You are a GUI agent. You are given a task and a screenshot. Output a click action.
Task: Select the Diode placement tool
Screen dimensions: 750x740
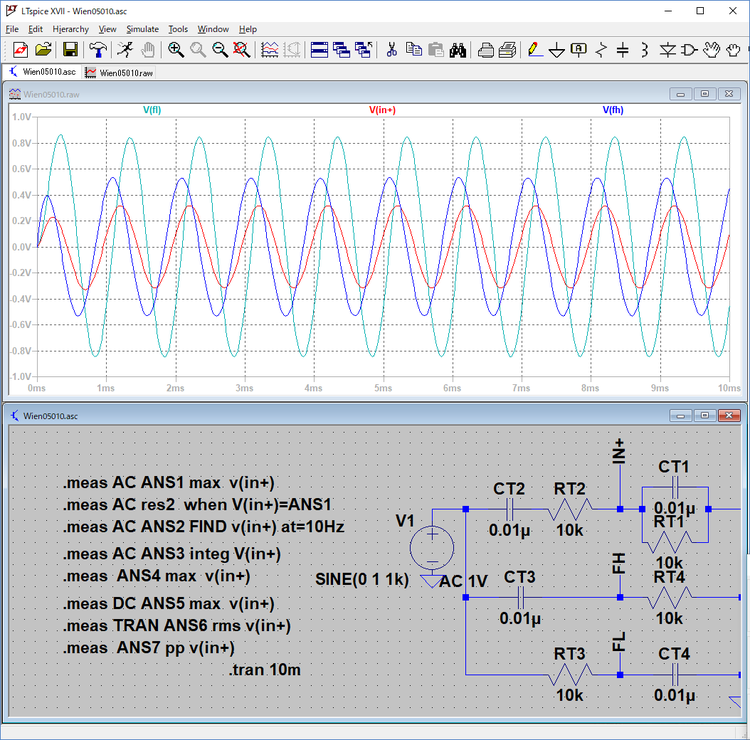[666, 49]
